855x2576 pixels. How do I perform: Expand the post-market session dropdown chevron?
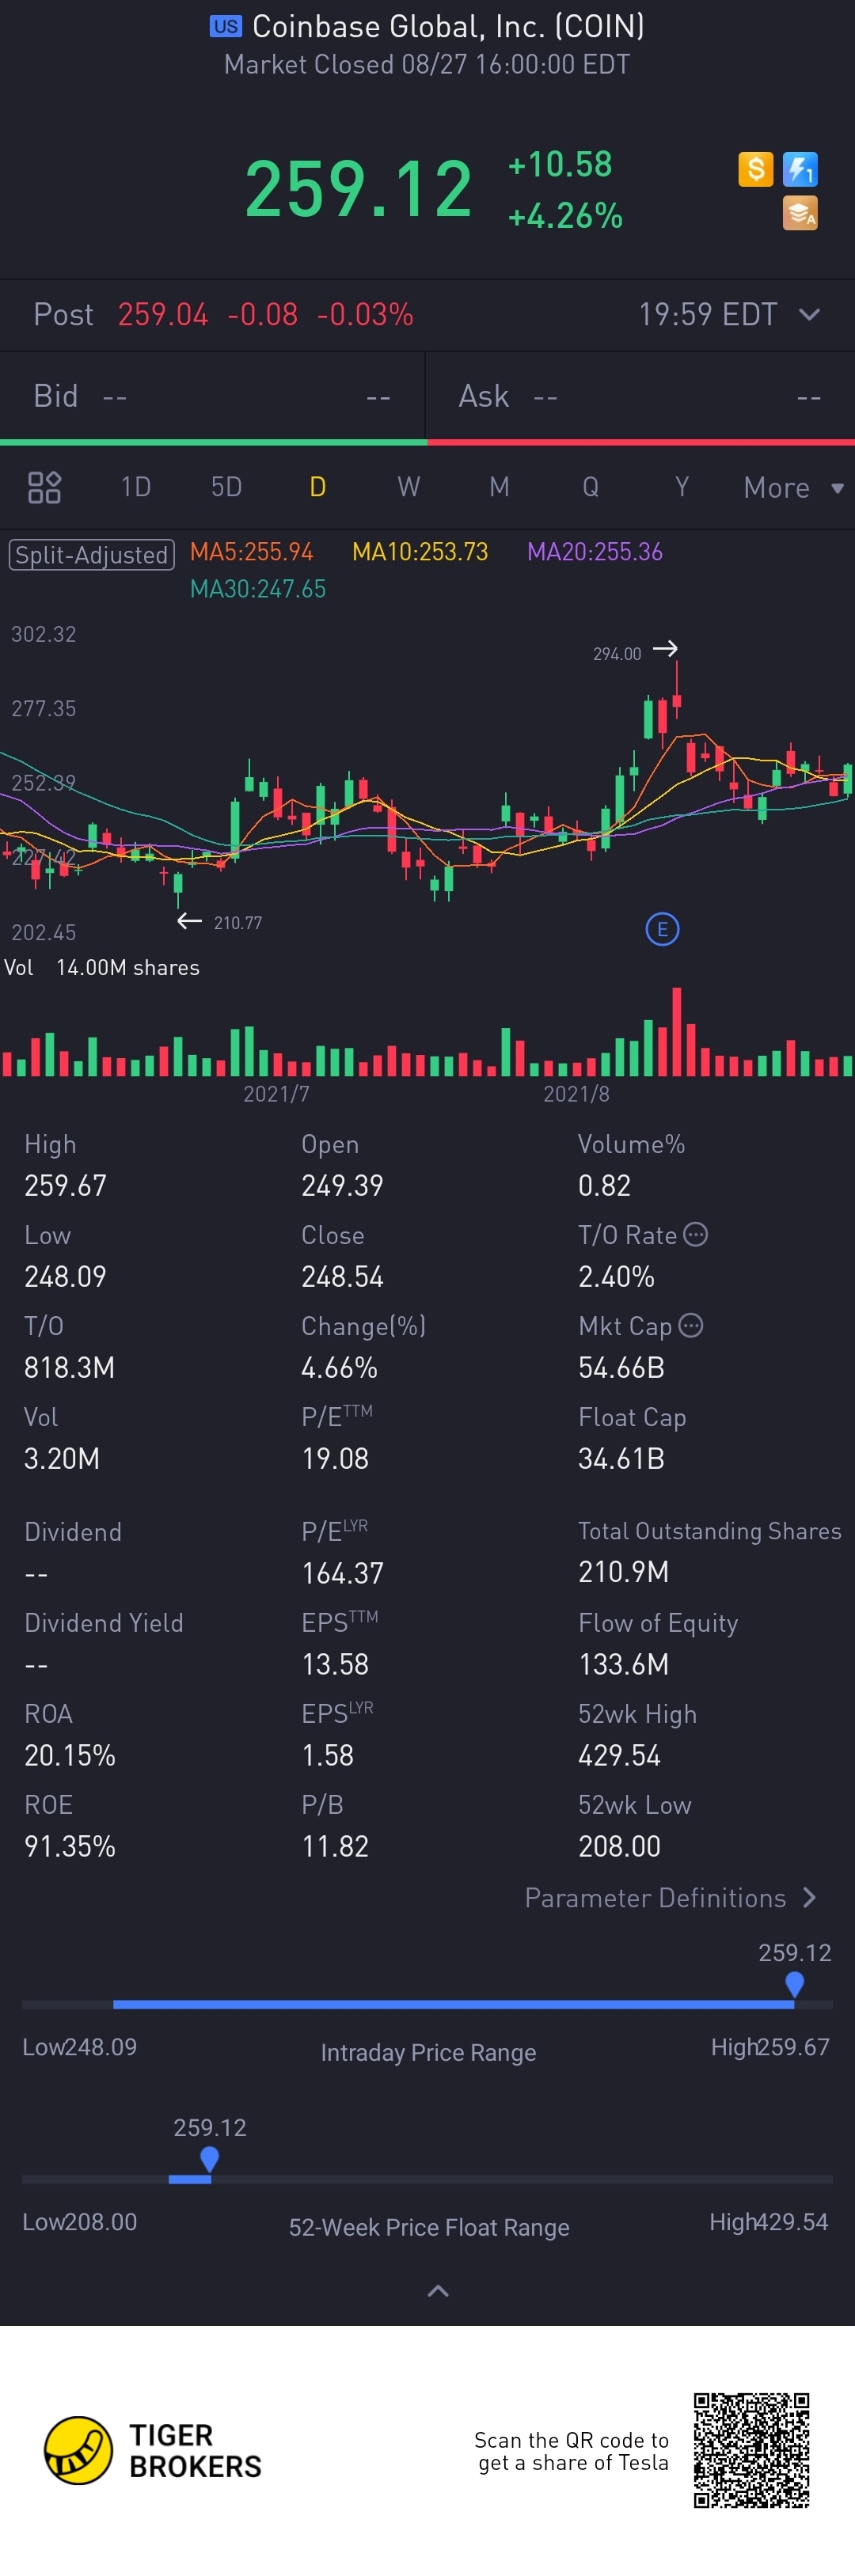809,314
